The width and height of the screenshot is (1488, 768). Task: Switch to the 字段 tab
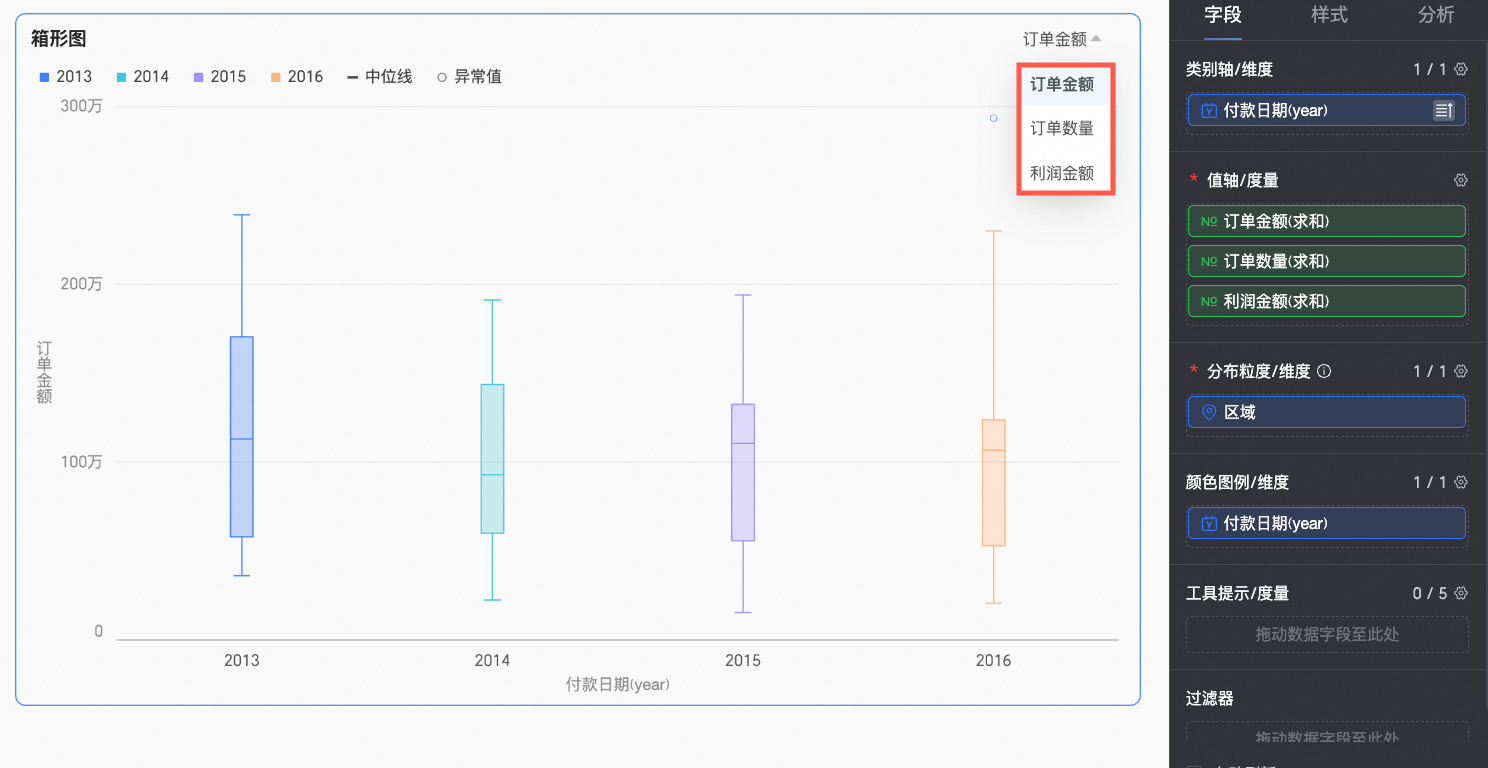coord(1222,15)
